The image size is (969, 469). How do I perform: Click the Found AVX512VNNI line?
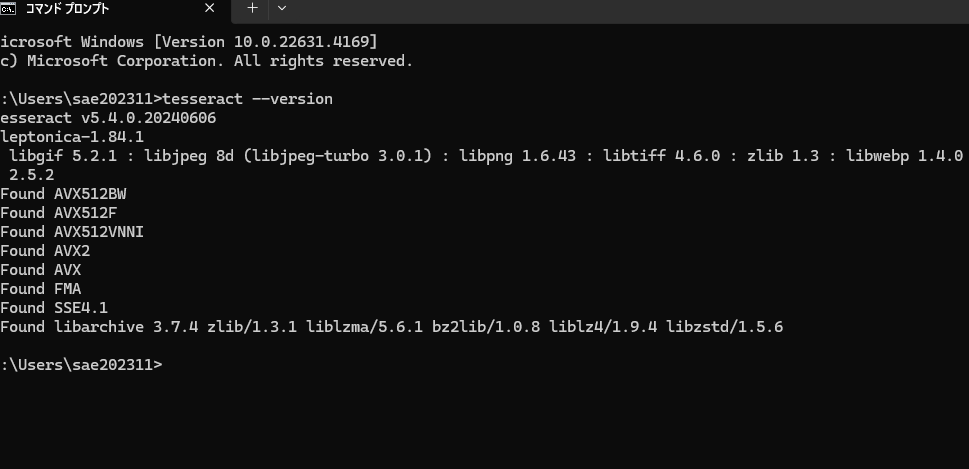(72, 232)
